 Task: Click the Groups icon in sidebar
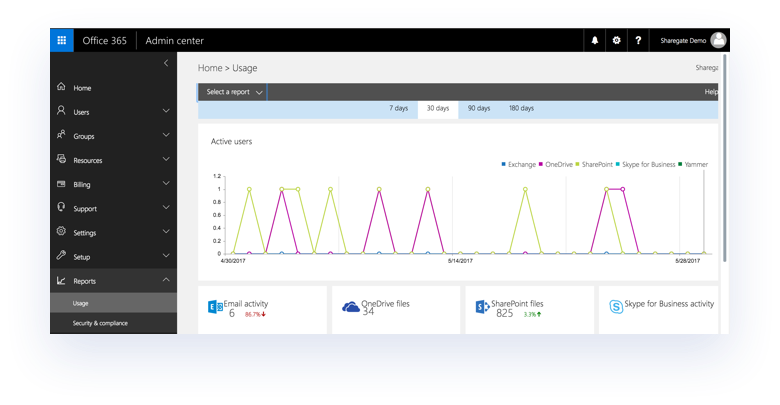pos(61,134)
